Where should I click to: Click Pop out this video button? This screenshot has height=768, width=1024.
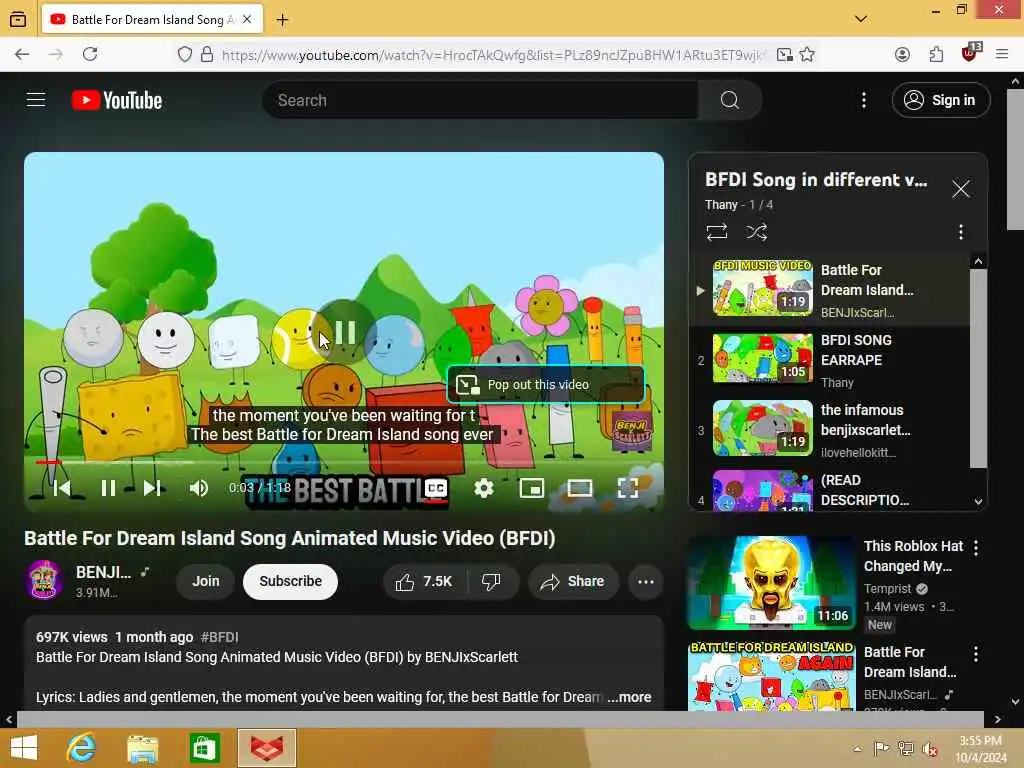[x=545, y=385]
